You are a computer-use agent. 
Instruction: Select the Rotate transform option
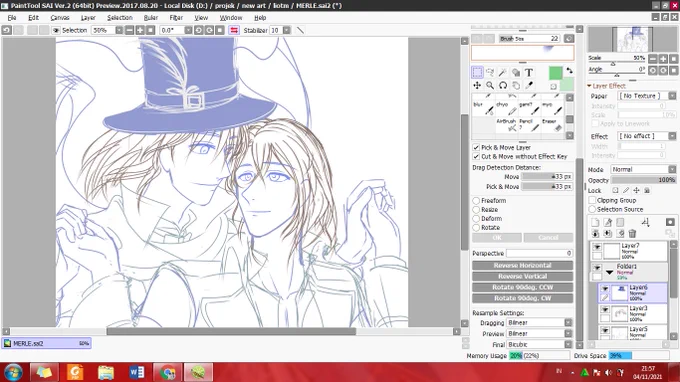476,228
